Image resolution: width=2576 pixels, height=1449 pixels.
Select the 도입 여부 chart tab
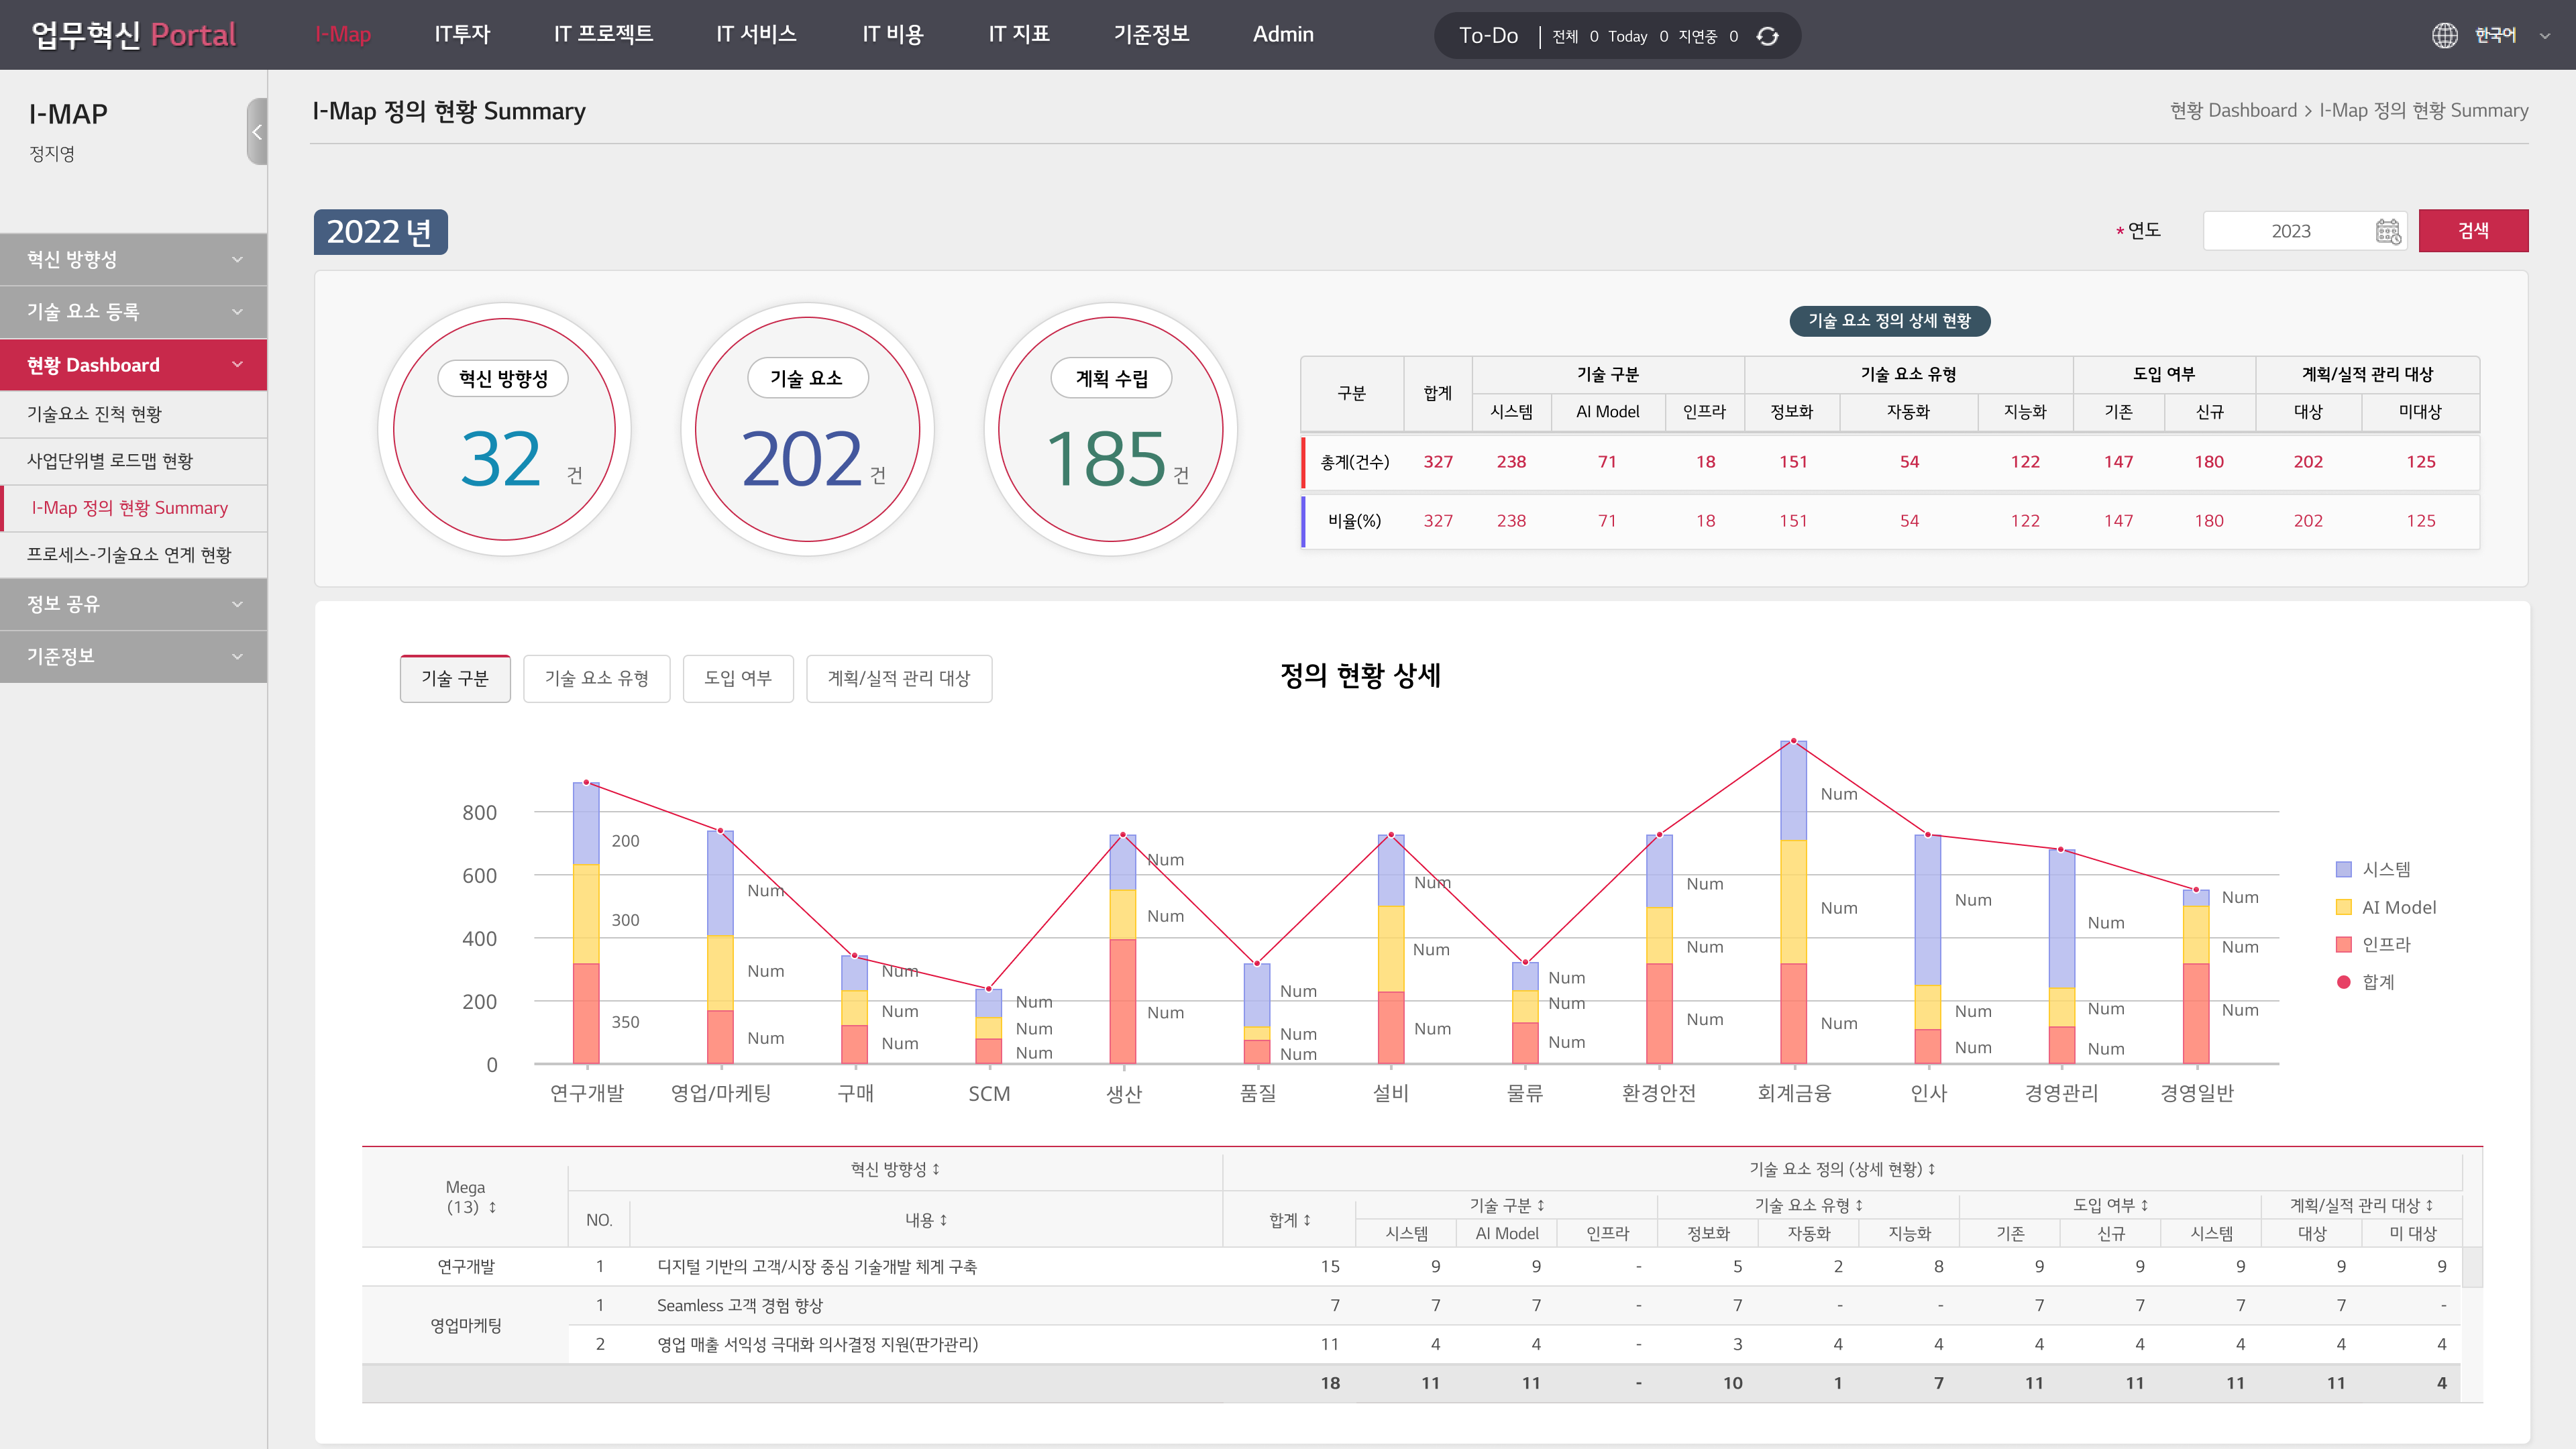[x=738, y=678]
